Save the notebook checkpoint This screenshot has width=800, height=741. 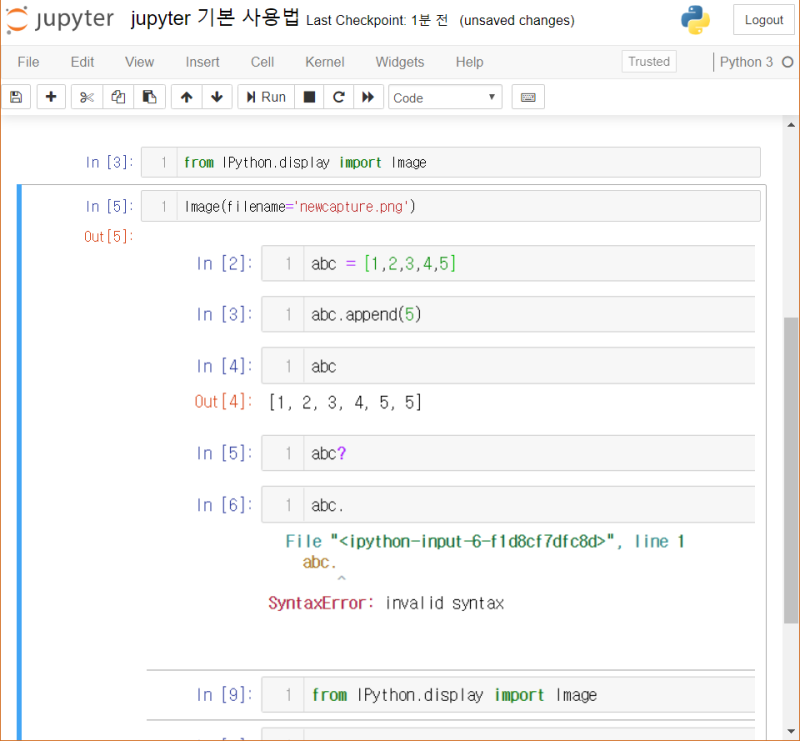pyautogui.click(x=15, y=96)
